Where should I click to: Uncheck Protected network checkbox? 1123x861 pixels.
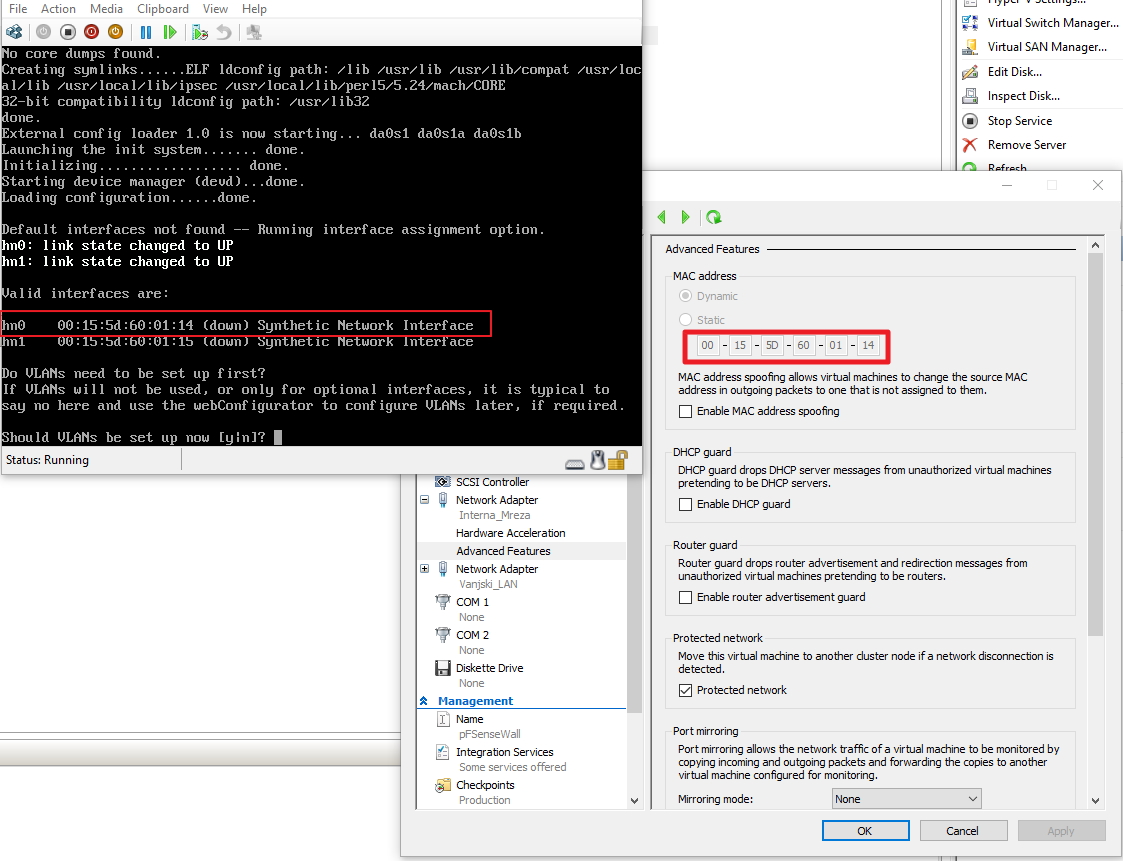685,691
